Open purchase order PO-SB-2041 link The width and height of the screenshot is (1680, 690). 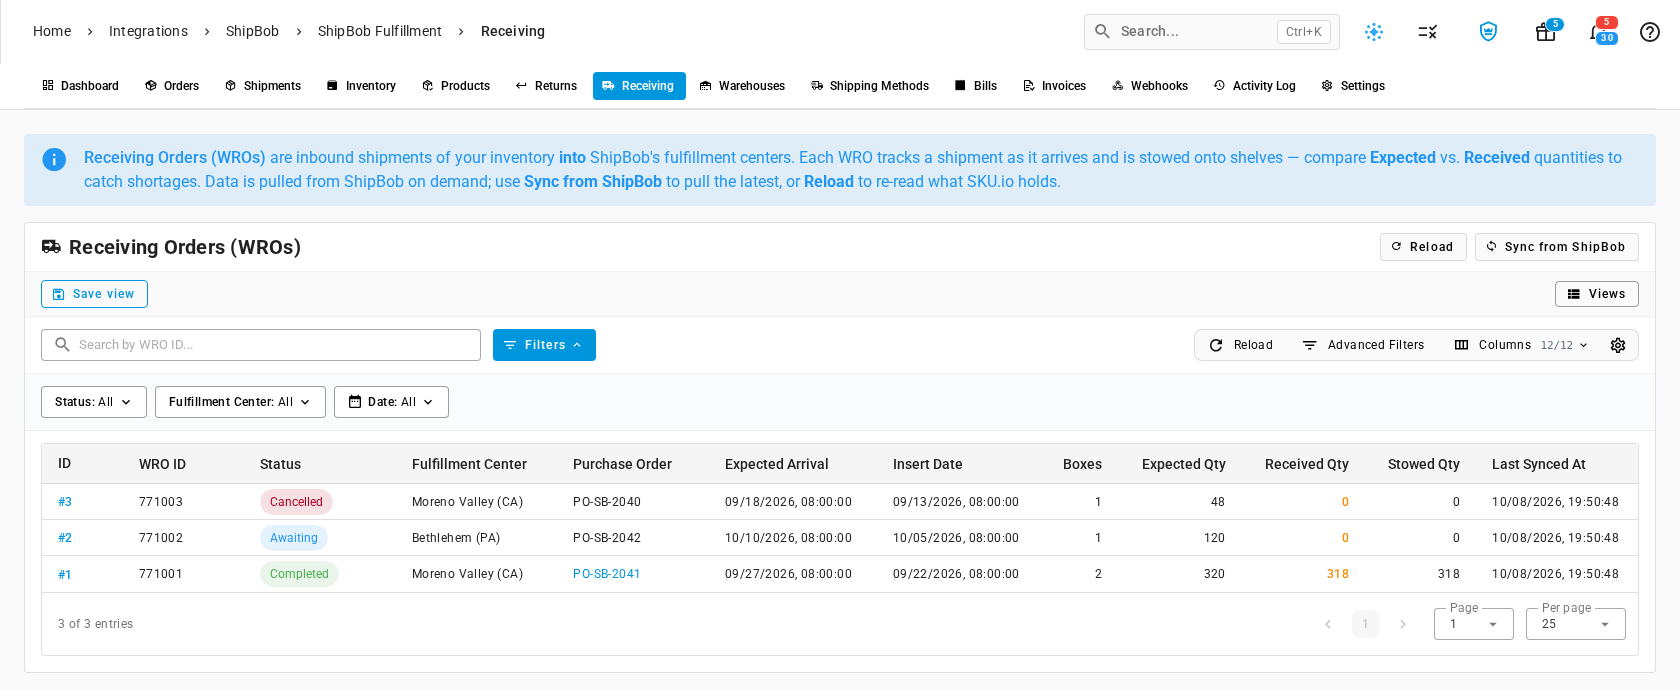(607, 574)
